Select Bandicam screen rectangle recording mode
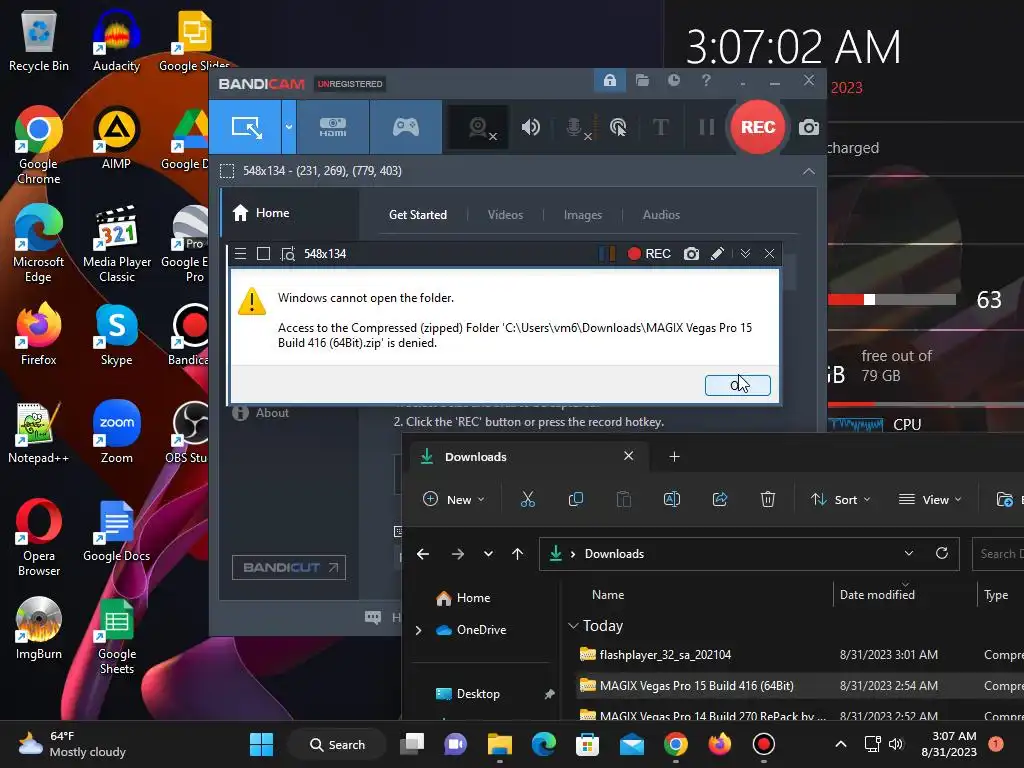1024x768 pixels. pyautogui.click(x=247, y=127)
